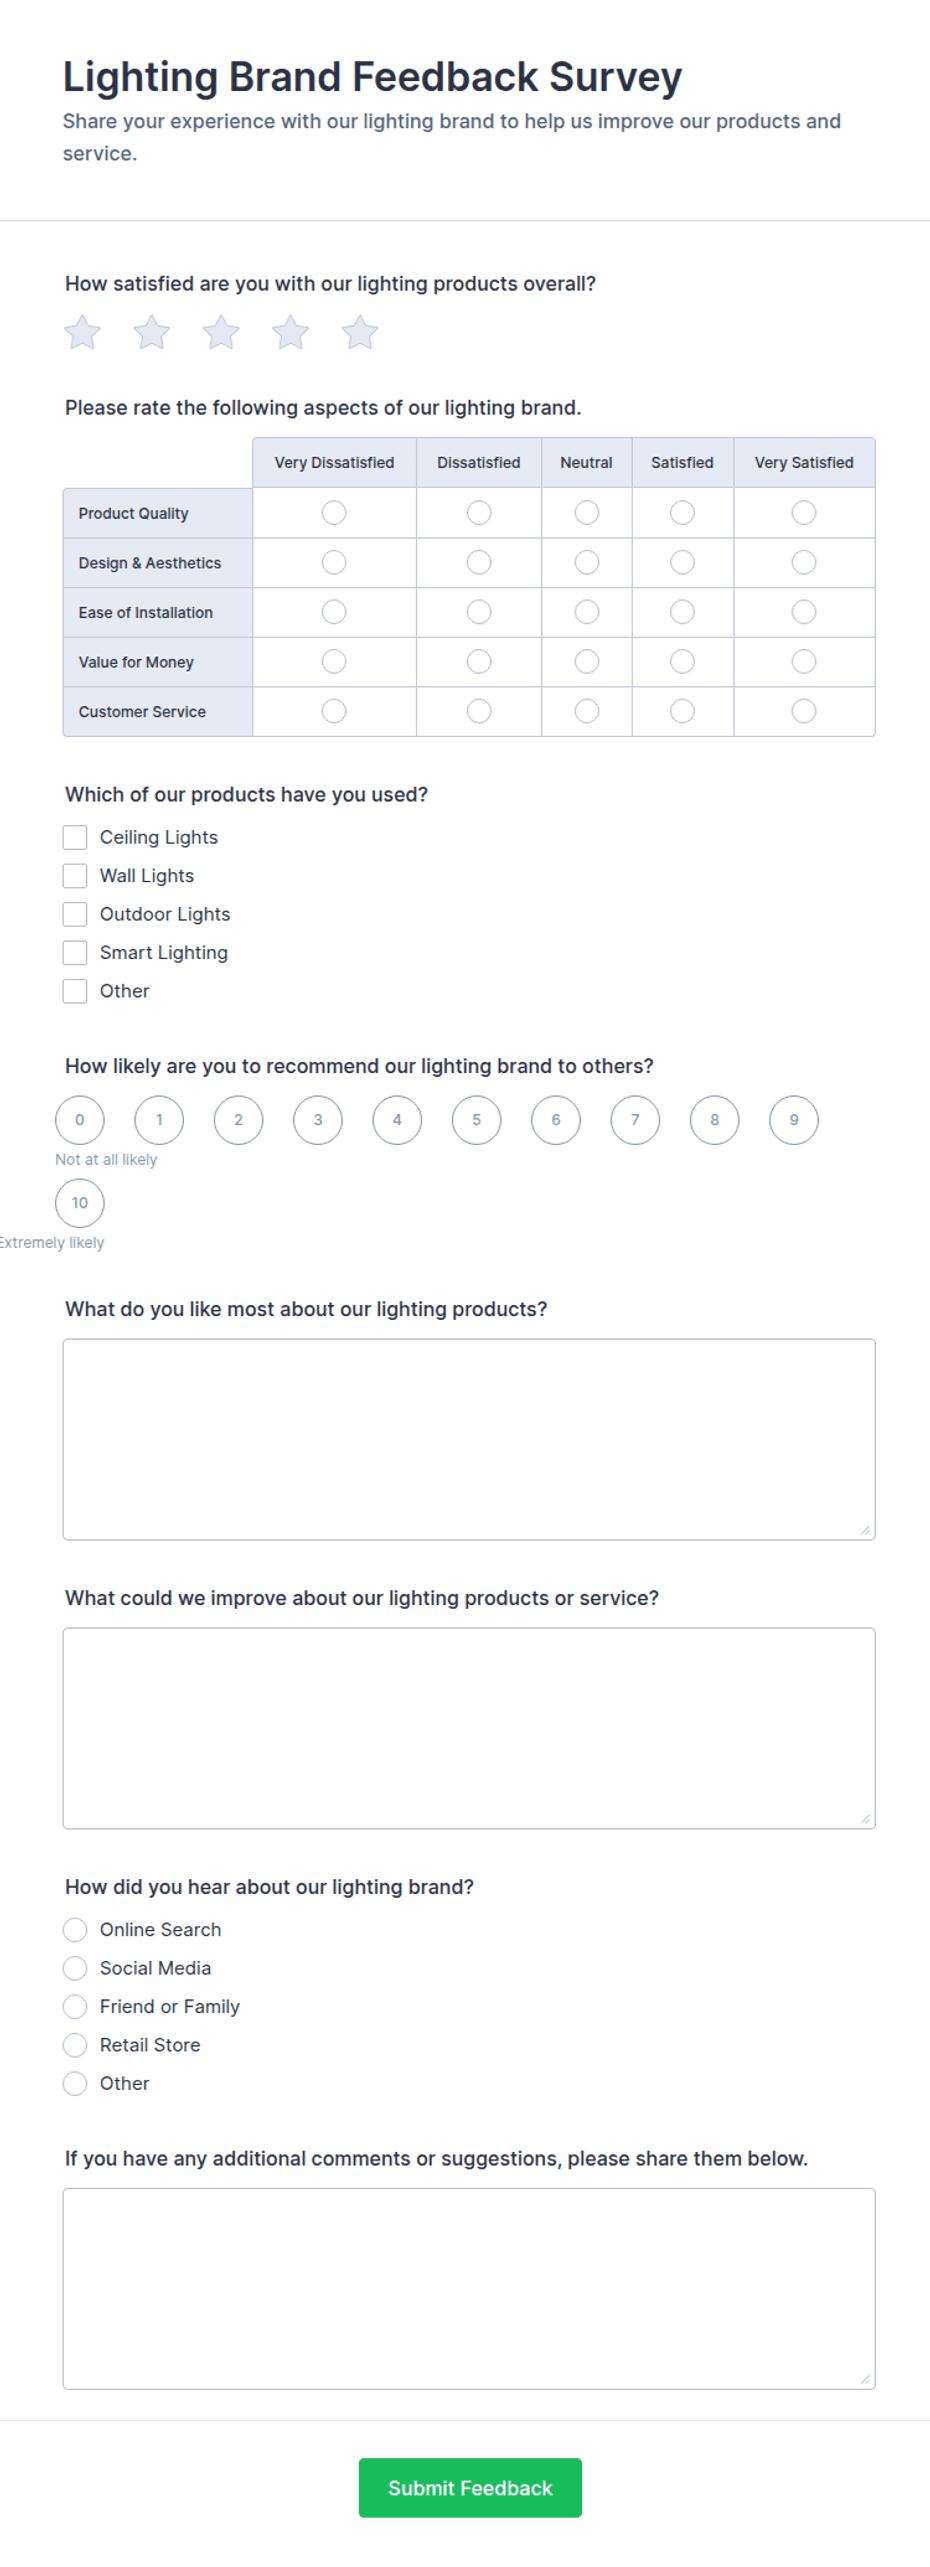Rate Design & Aesthetics as Neutral

(587, 563)
